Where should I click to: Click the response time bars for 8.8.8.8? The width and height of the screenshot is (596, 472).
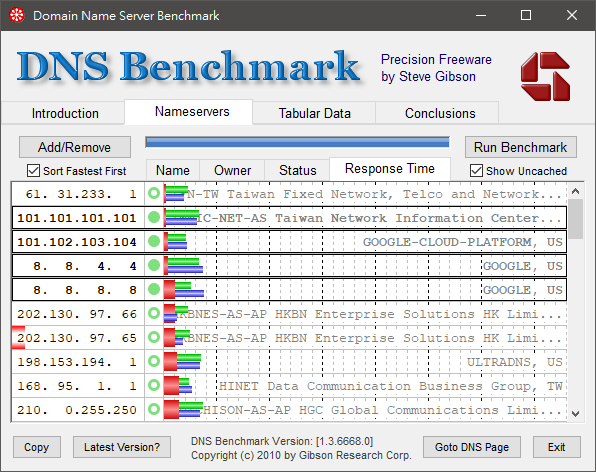pyautogui.click(x=184, y=290)
